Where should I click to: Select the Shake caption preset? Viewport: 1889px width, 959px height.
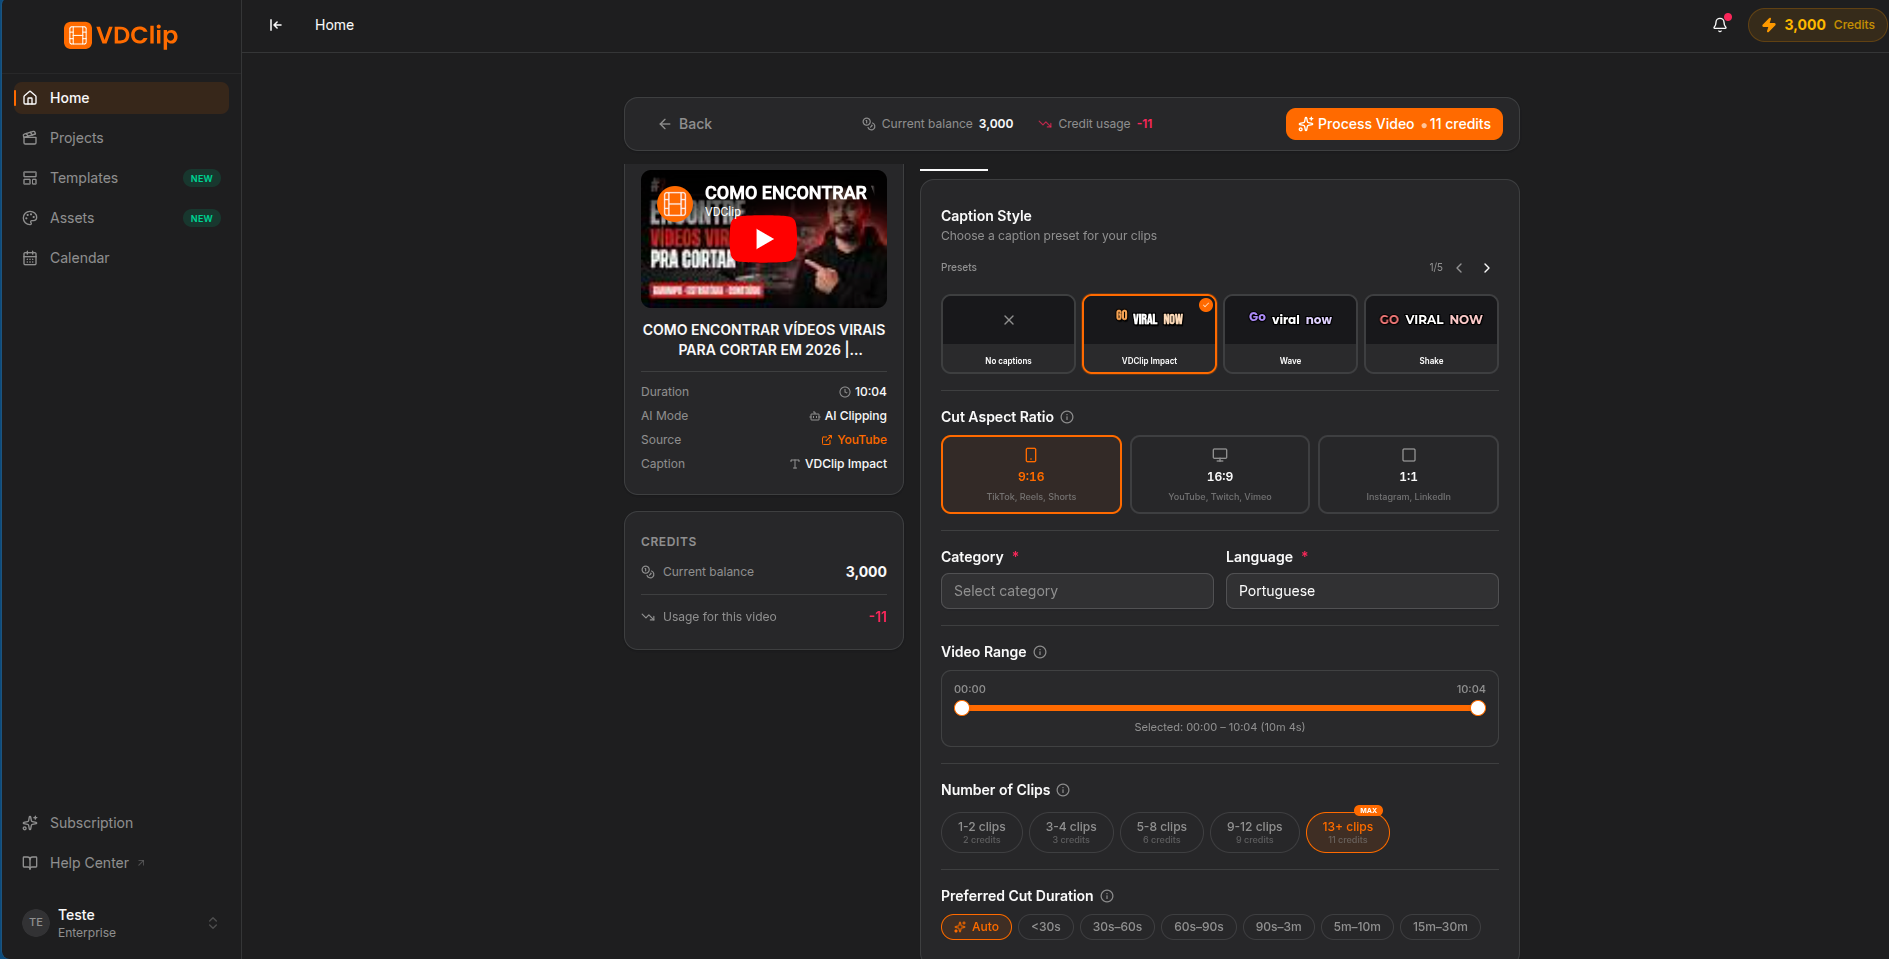1431,334
